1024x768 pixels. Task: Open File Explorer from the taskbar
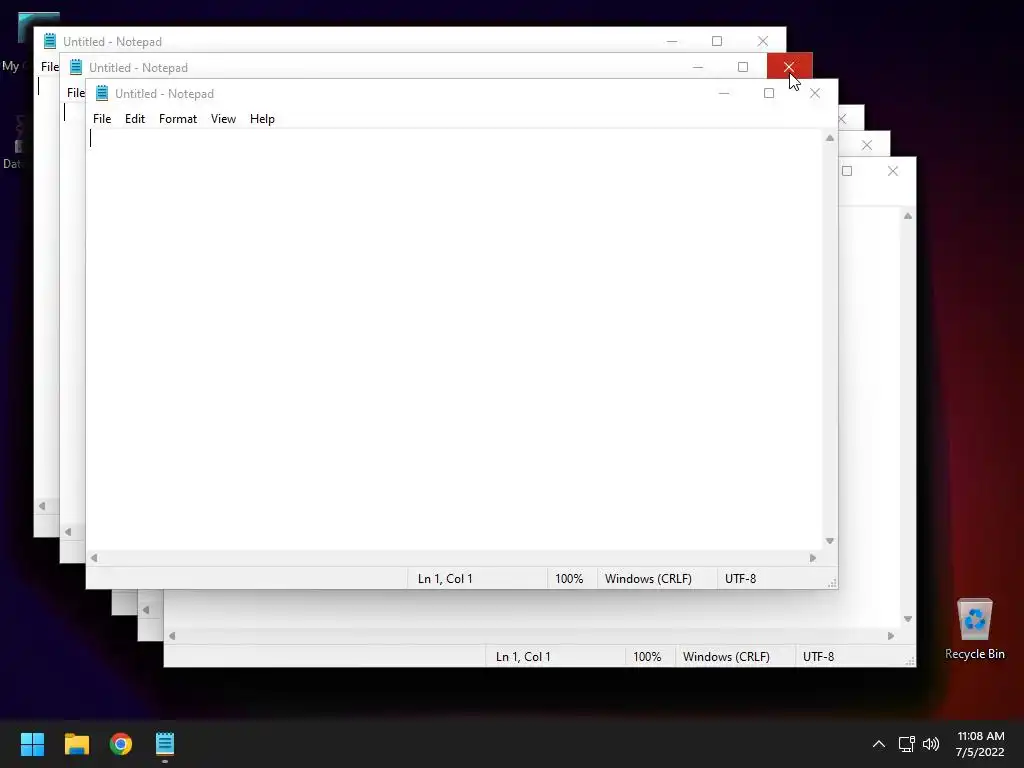(76, 744)
